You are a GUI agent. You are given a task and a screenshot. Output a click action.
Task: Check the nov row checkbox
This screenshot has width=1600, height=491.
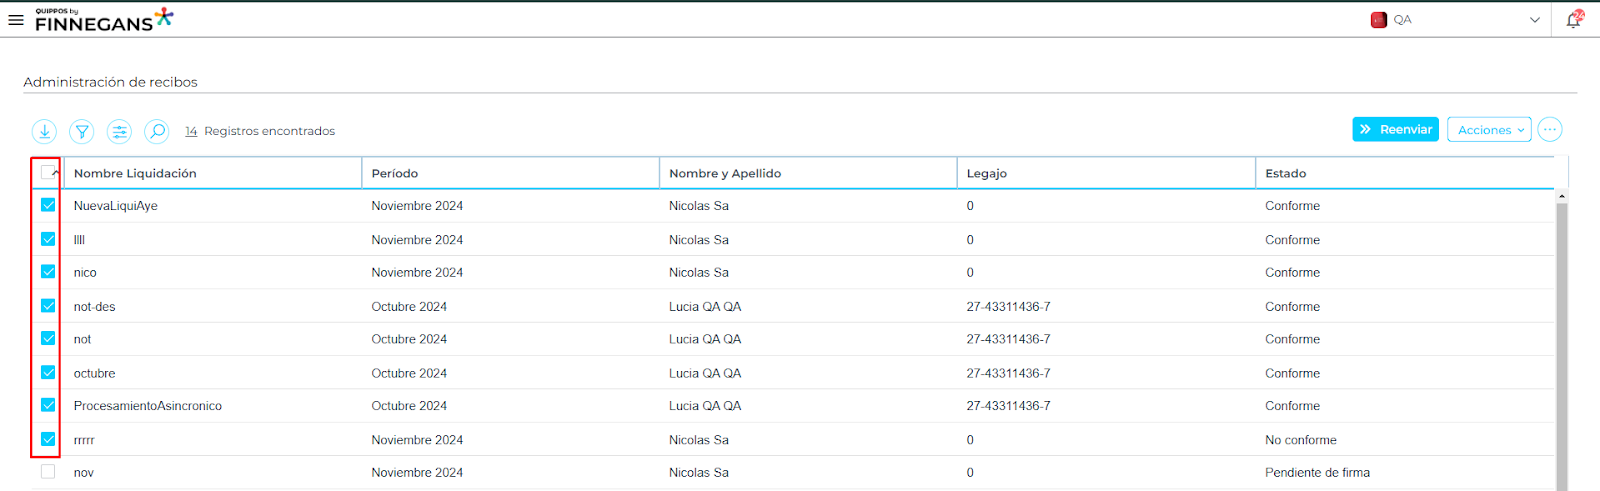click(x=48, y=472)
